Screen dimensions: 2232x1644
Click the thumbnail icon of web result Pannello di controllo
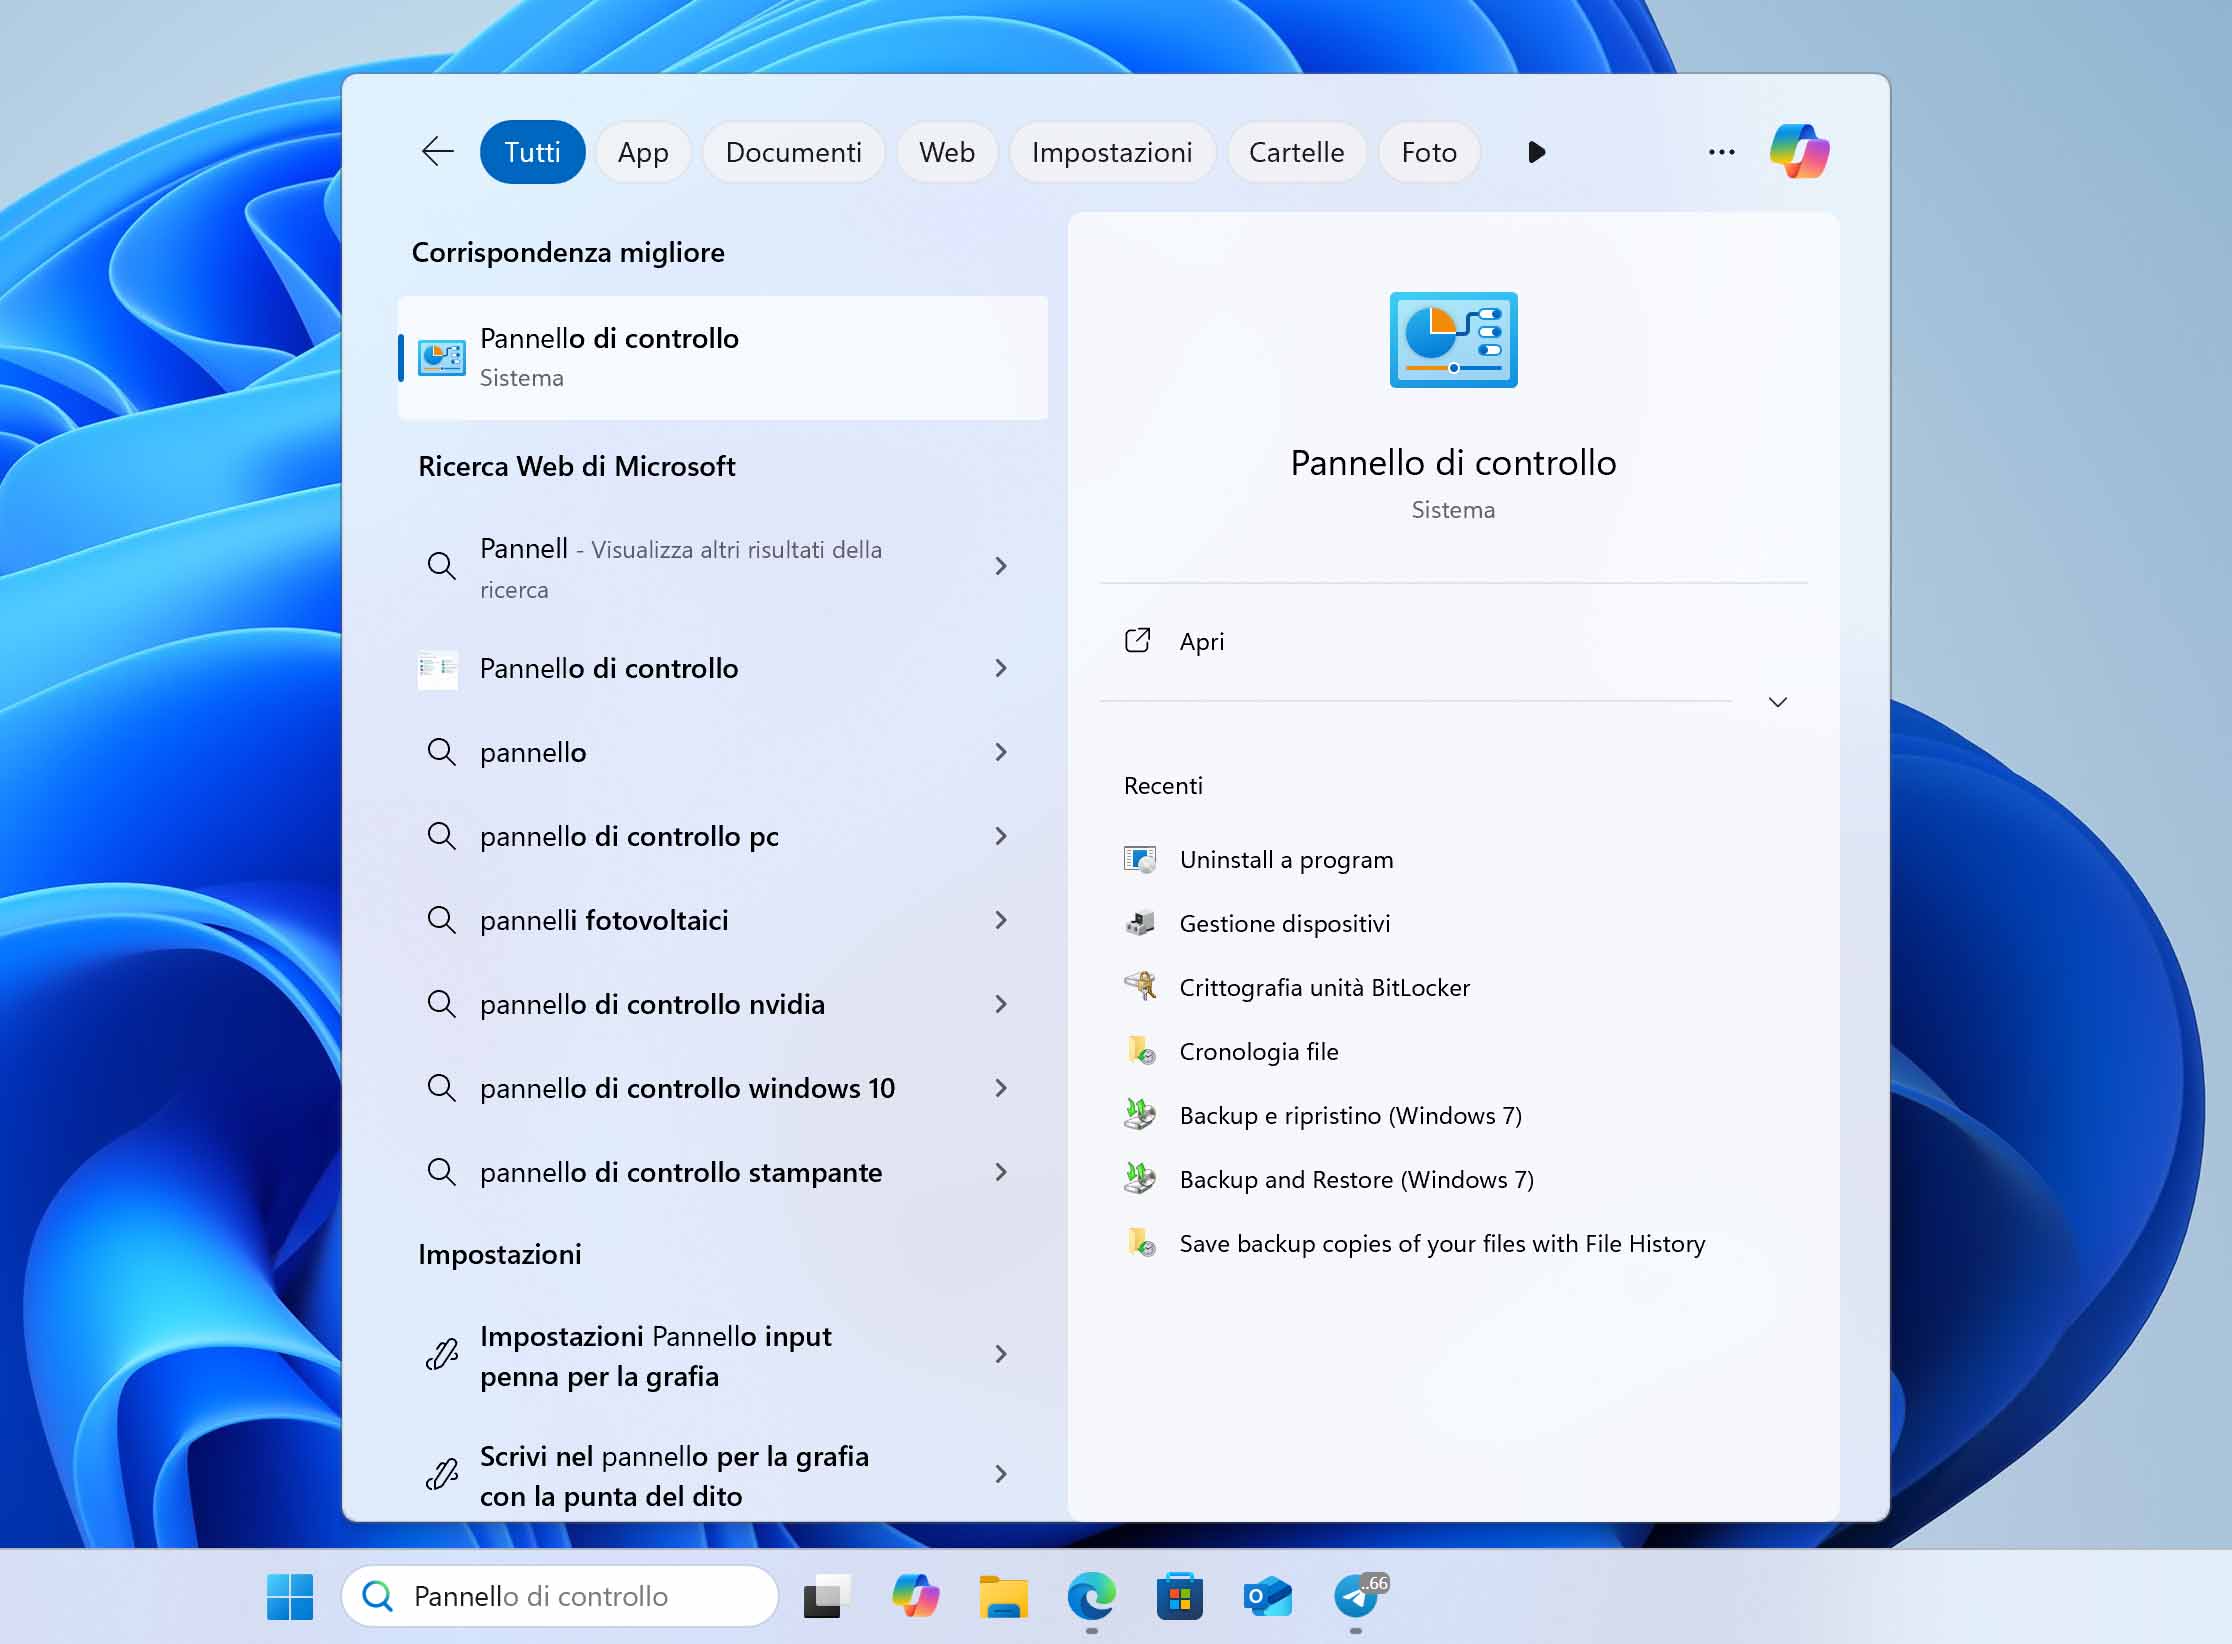click(x=438, y=668)
